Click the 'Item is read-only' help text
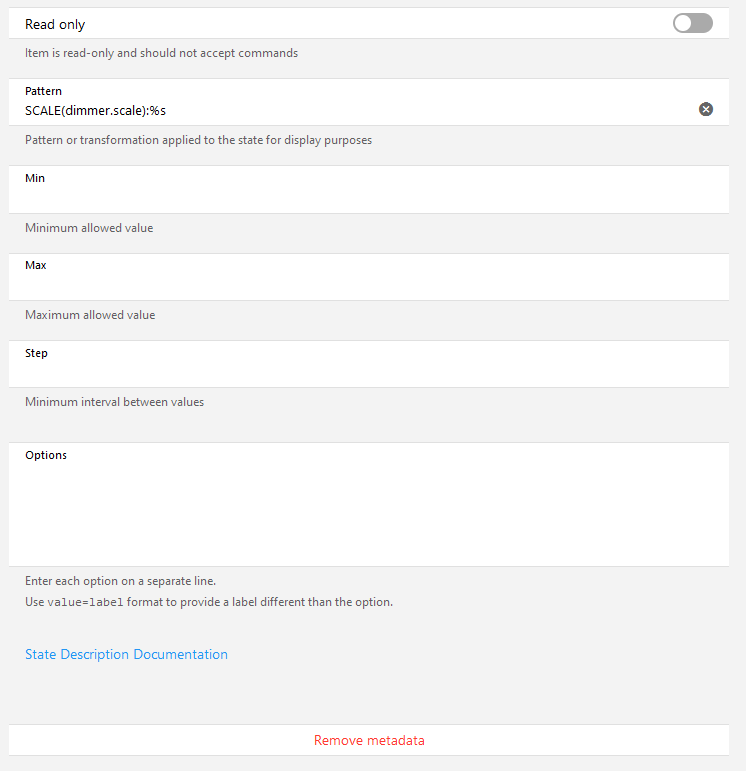This screenshot has width=746, height=771. (161, 53)
